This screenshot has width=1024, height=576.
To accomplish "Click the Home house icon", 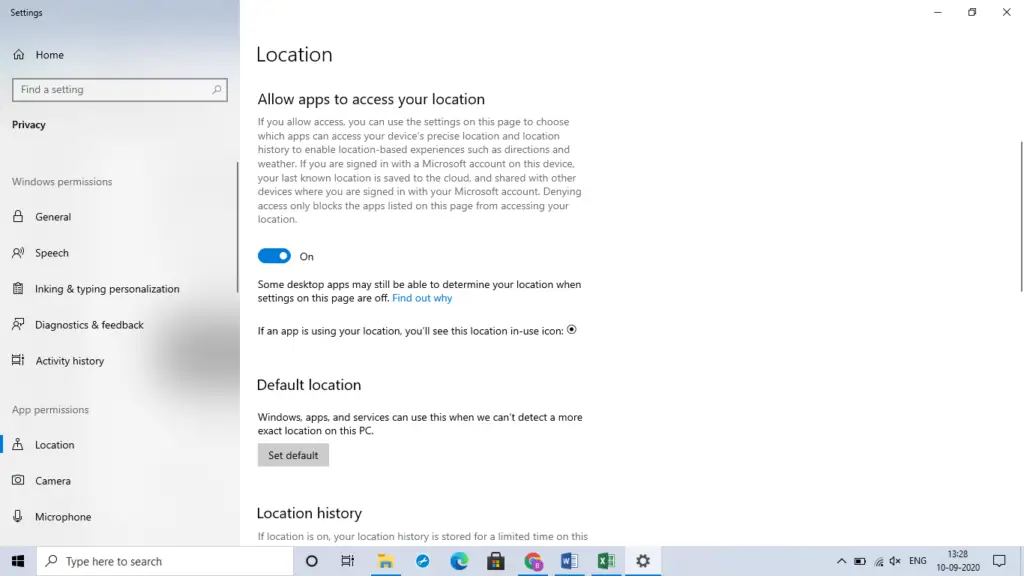I will (x=18, y=55).
